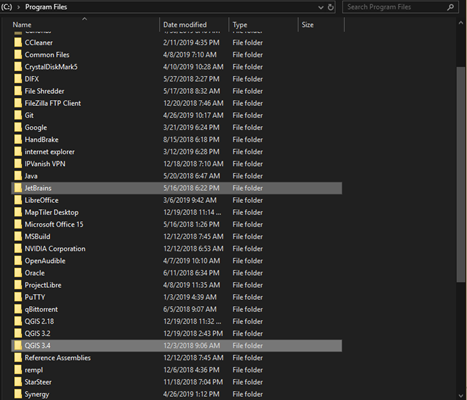
Task: Select the ProjectLibre folder icon
Action: click(18, 285)
